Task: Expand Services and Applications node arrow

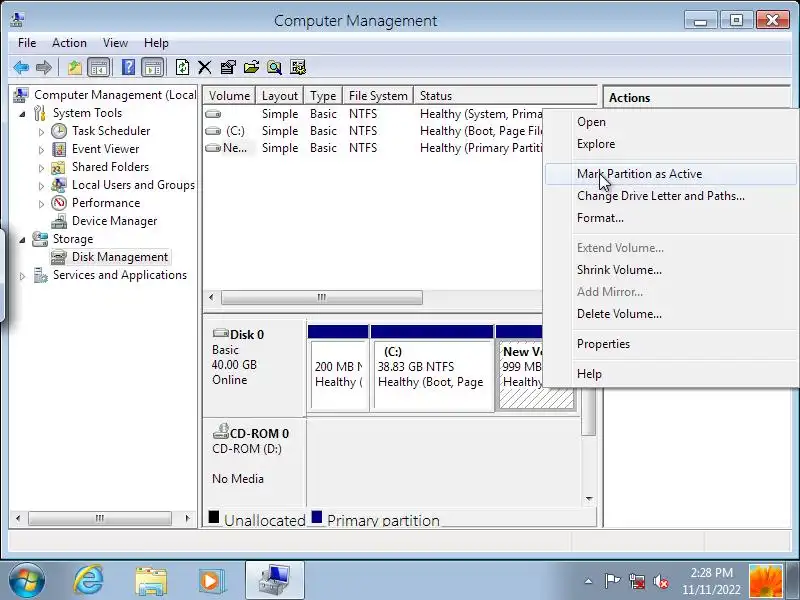Action: [x=22, y=276]
